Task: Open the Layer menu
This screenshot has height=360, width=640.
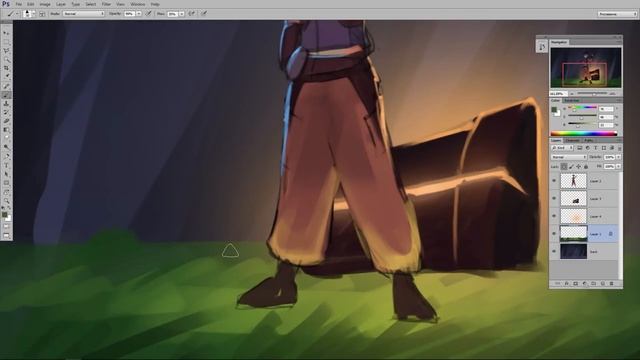Action: tap(61, 4)
